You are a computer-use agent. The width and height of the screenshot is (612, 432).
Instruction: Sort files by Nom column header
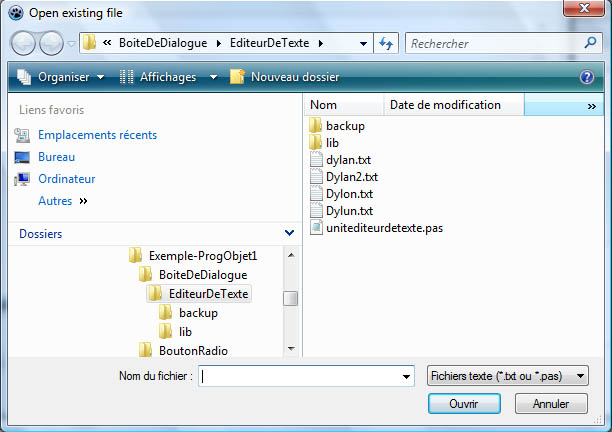tap(344, 105)
